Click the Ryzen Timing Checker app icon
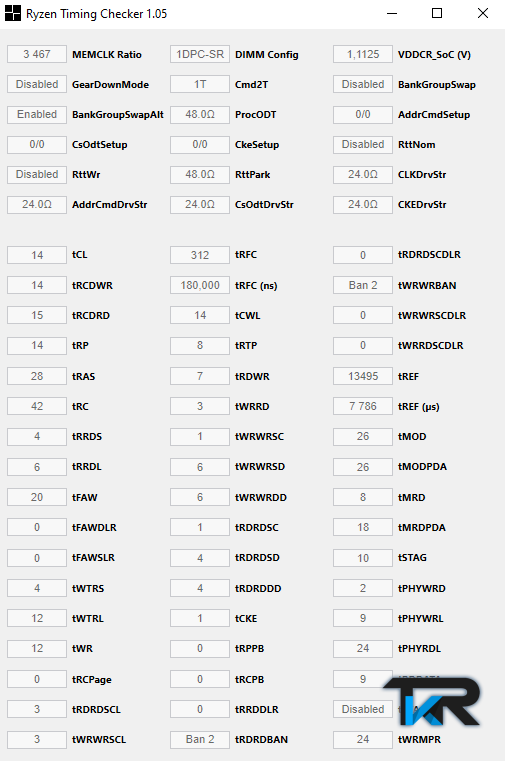Screen dimensions: 505x761 (13, 14)
